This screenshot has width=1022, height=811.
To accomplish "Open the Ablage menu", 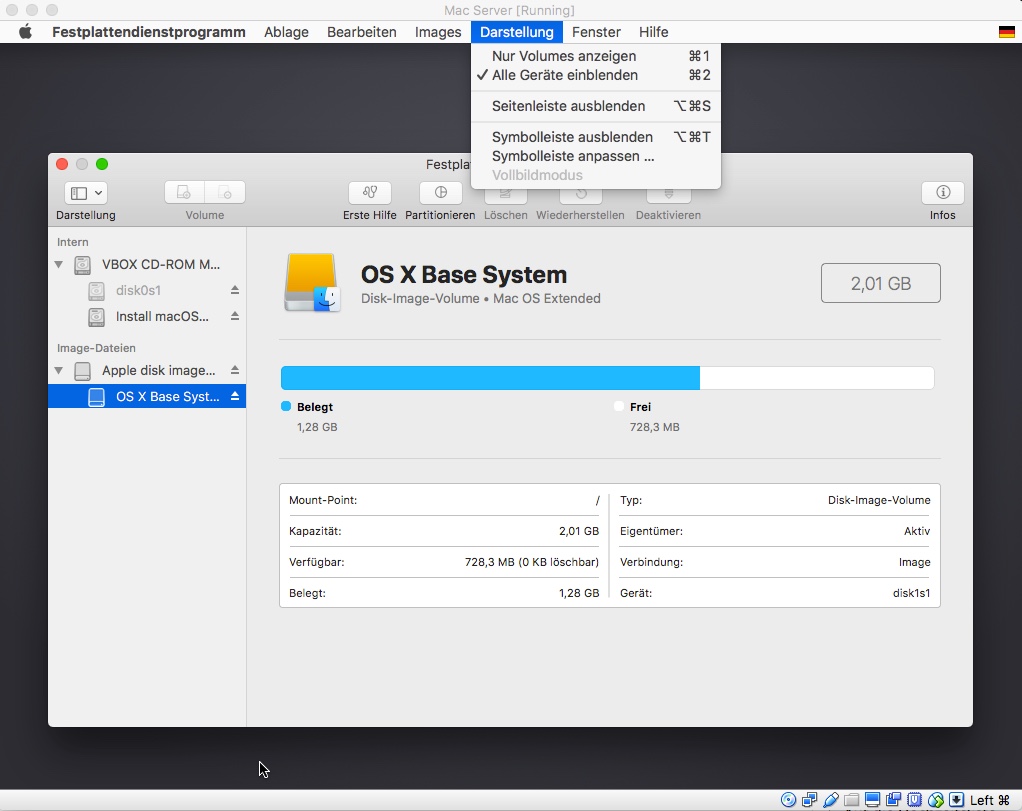I will (x=286, y=32).
